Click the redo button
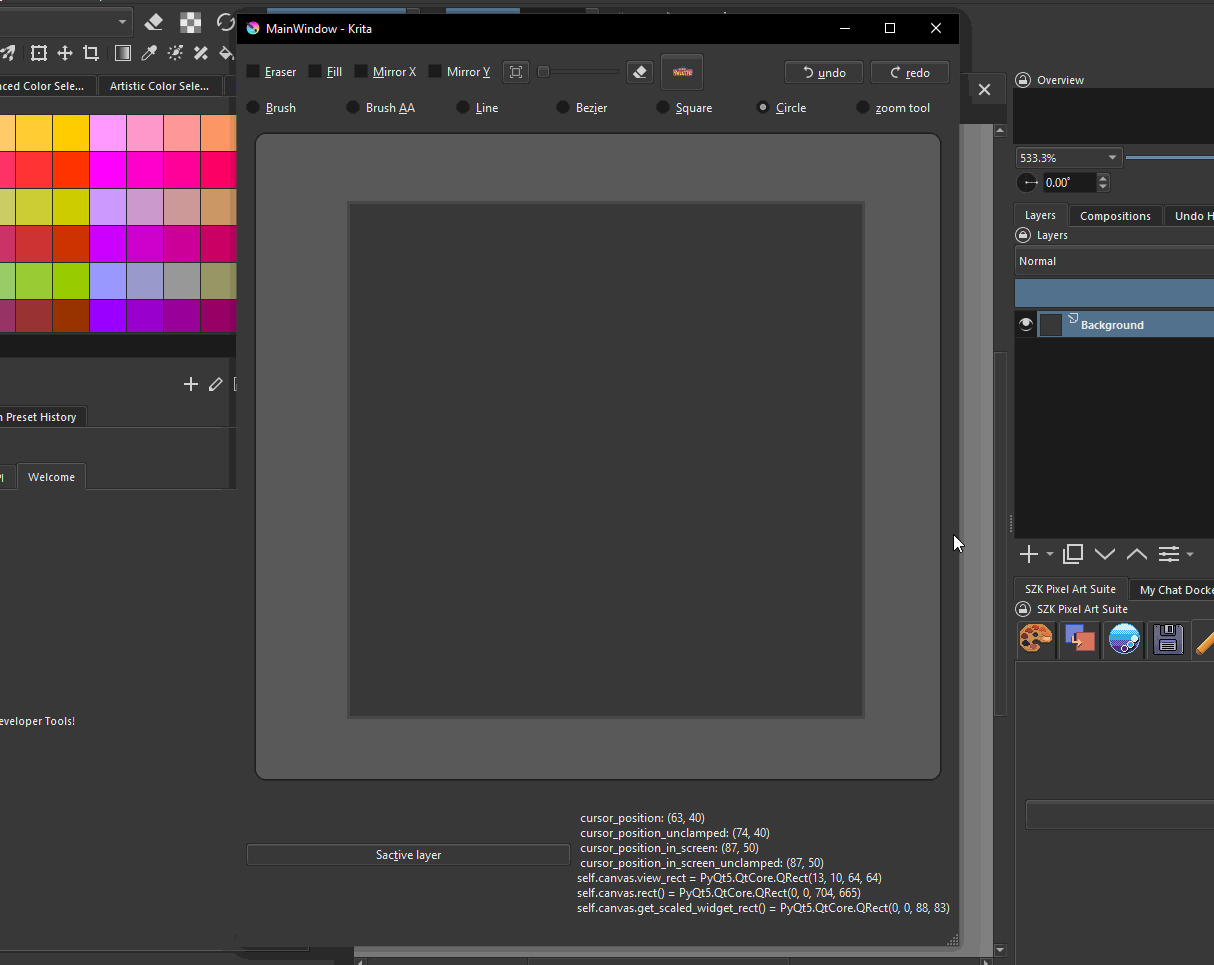Screen dimensions: 1214x965 click(x=910, y=72)
